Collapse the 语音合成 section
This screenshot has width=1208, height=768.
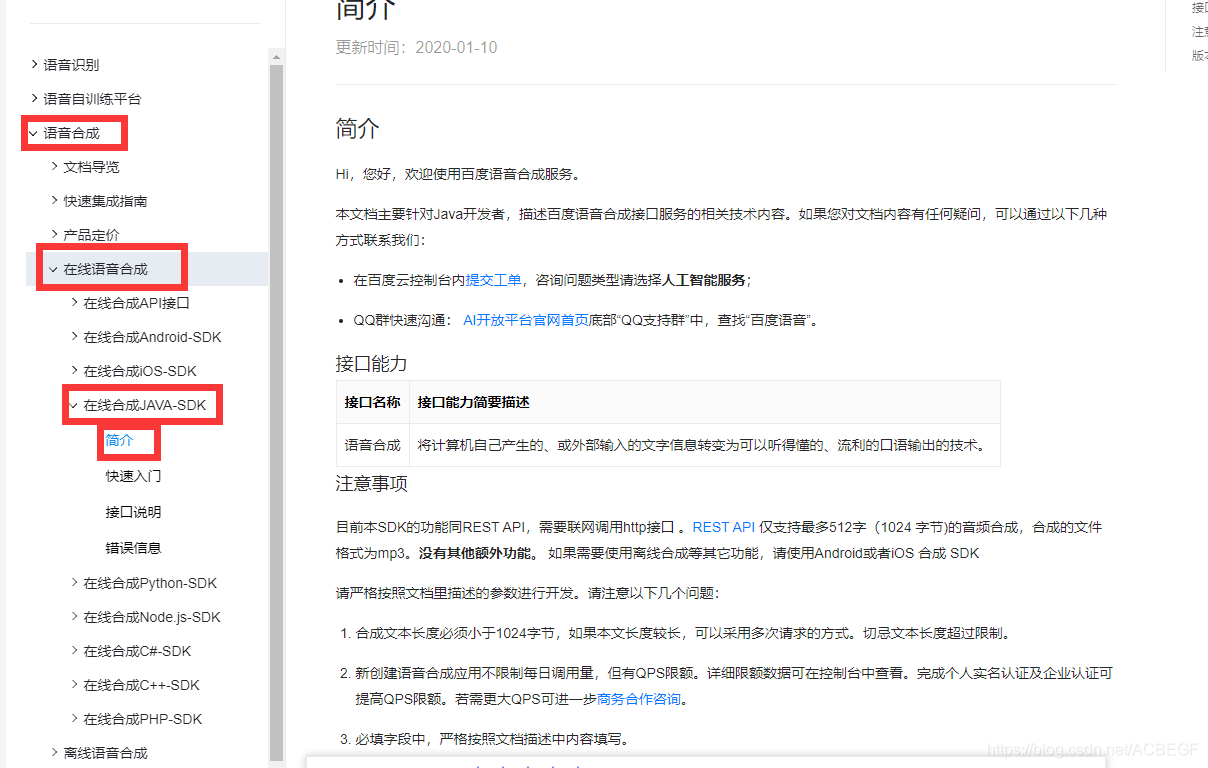74,132
